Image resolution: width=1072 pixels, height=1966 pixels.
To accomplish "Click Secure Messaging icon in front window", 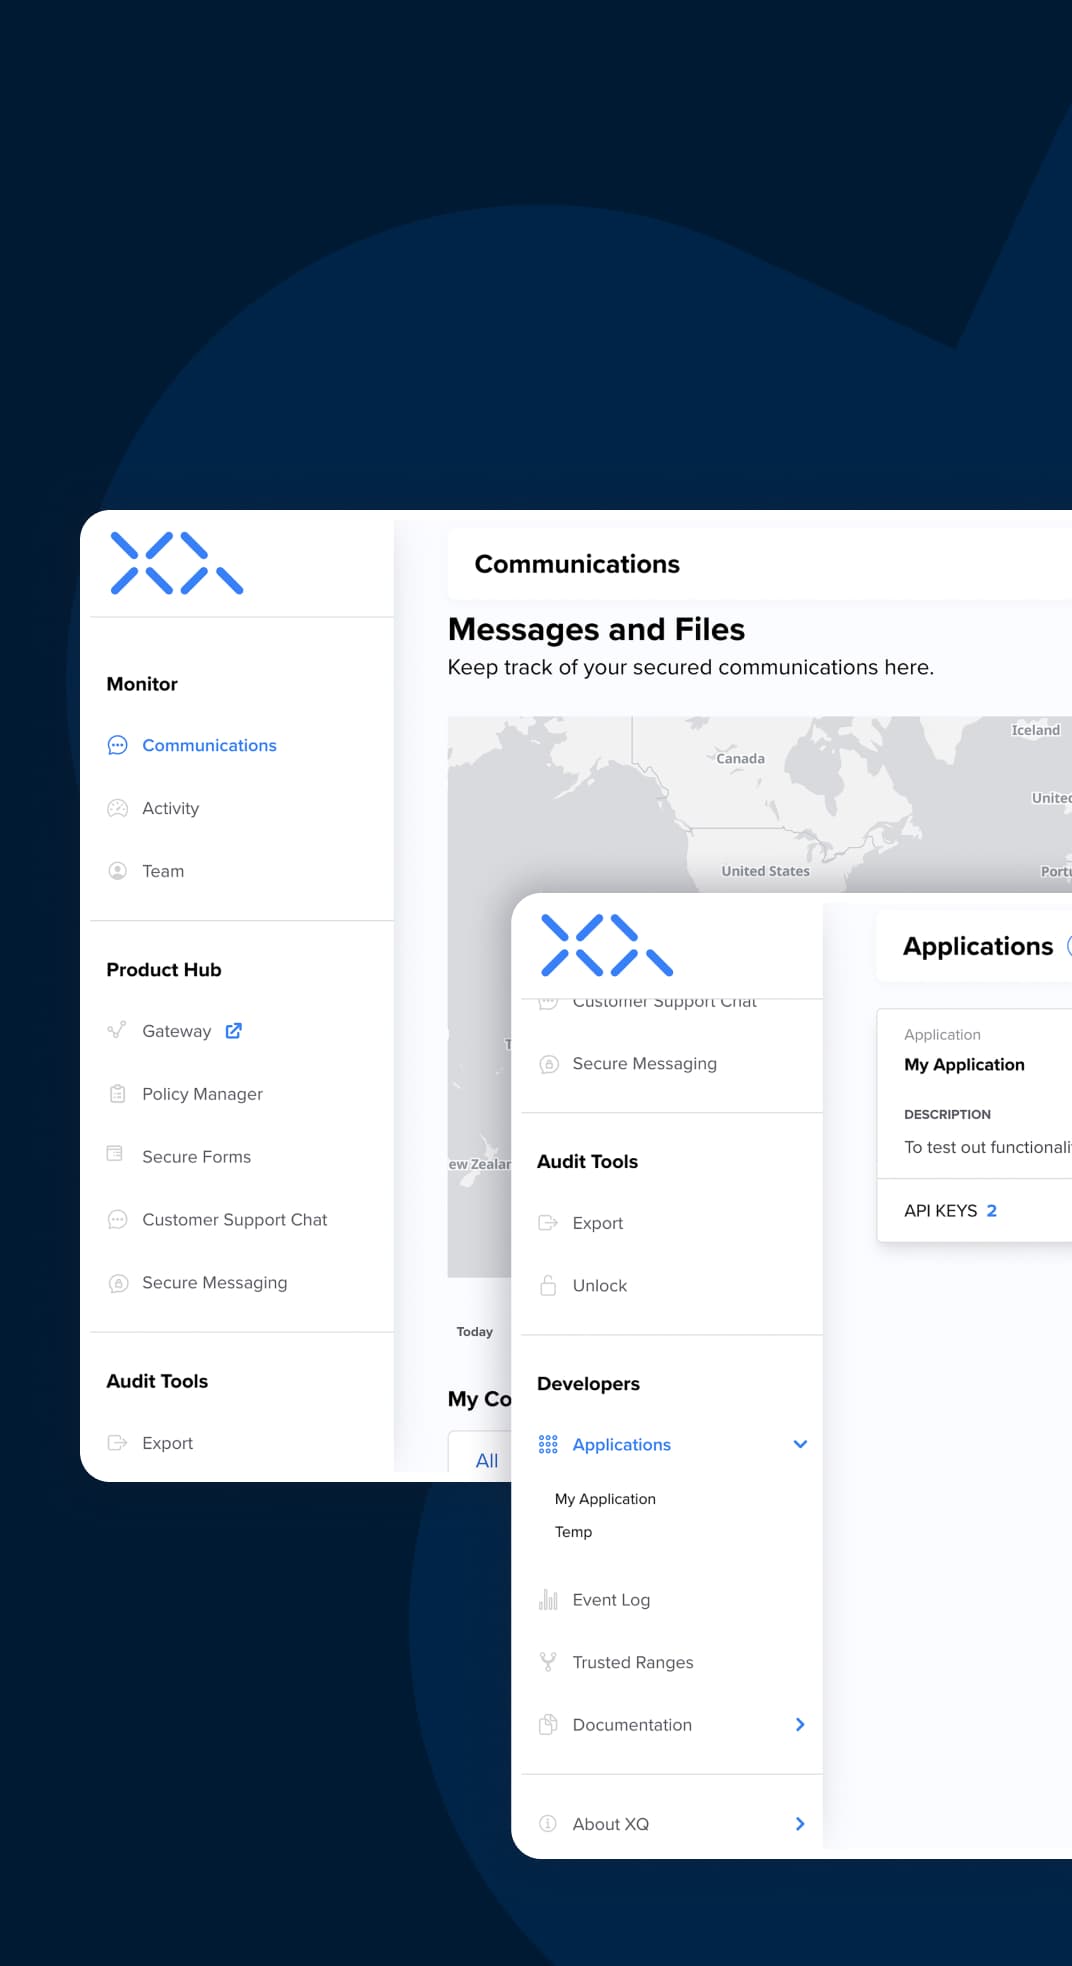I will [548, 1064].
